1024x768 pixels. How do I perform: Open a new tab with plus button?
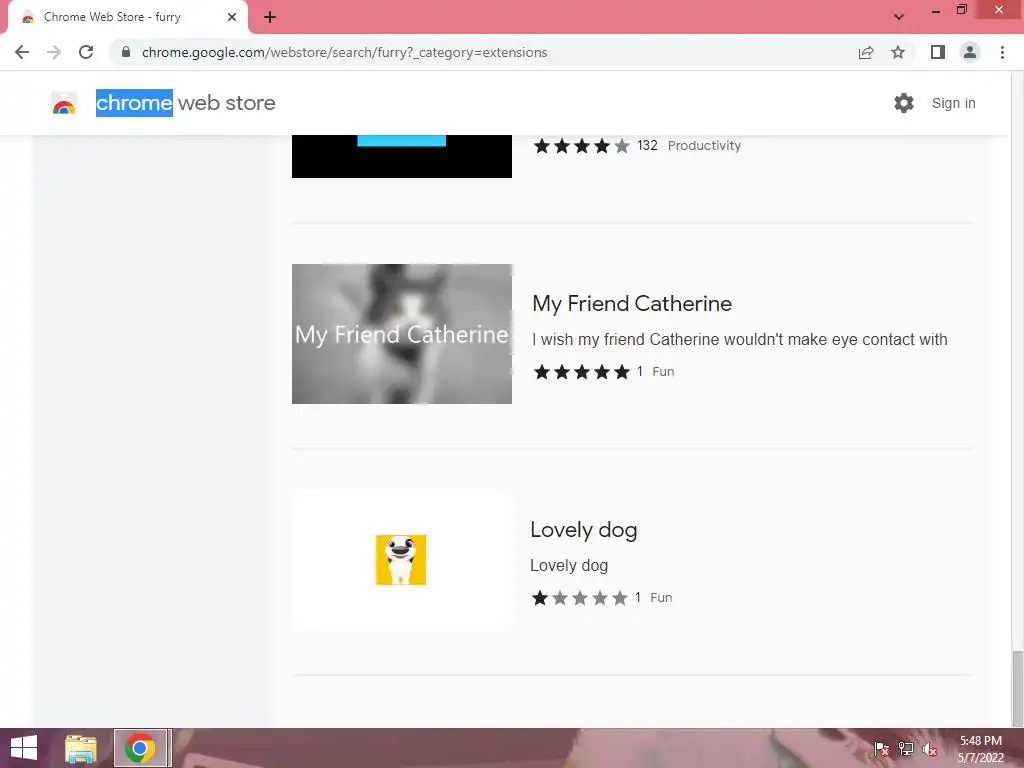(270, 18)
